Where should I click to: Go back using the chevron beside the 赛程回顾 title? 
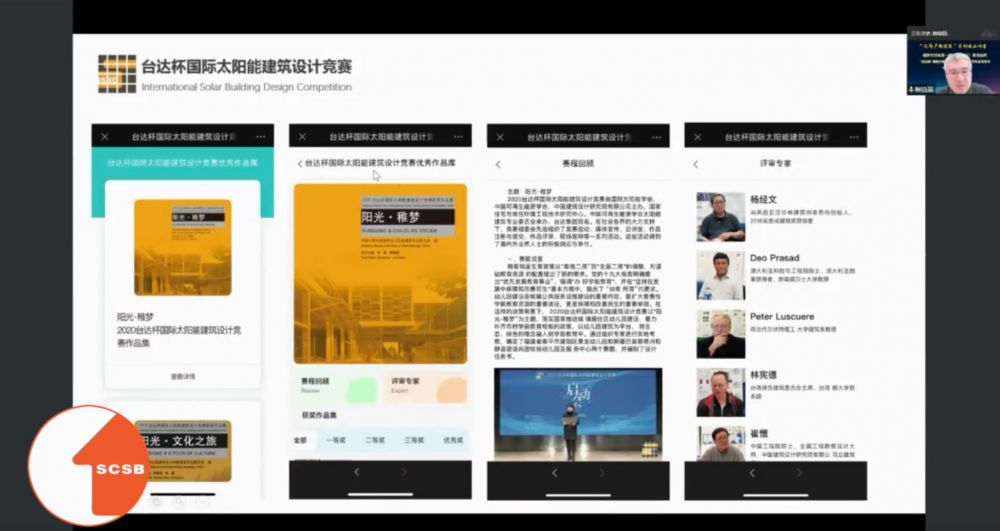tap(498, 164)
